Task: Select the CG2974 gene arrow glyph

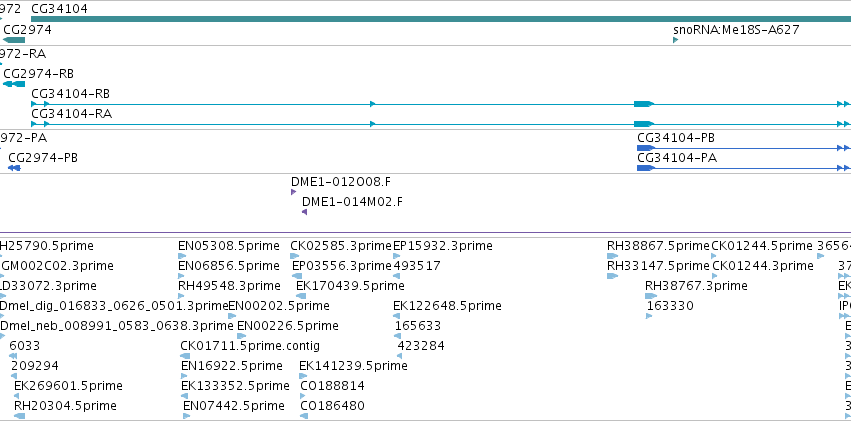Action: pos(14,40)
